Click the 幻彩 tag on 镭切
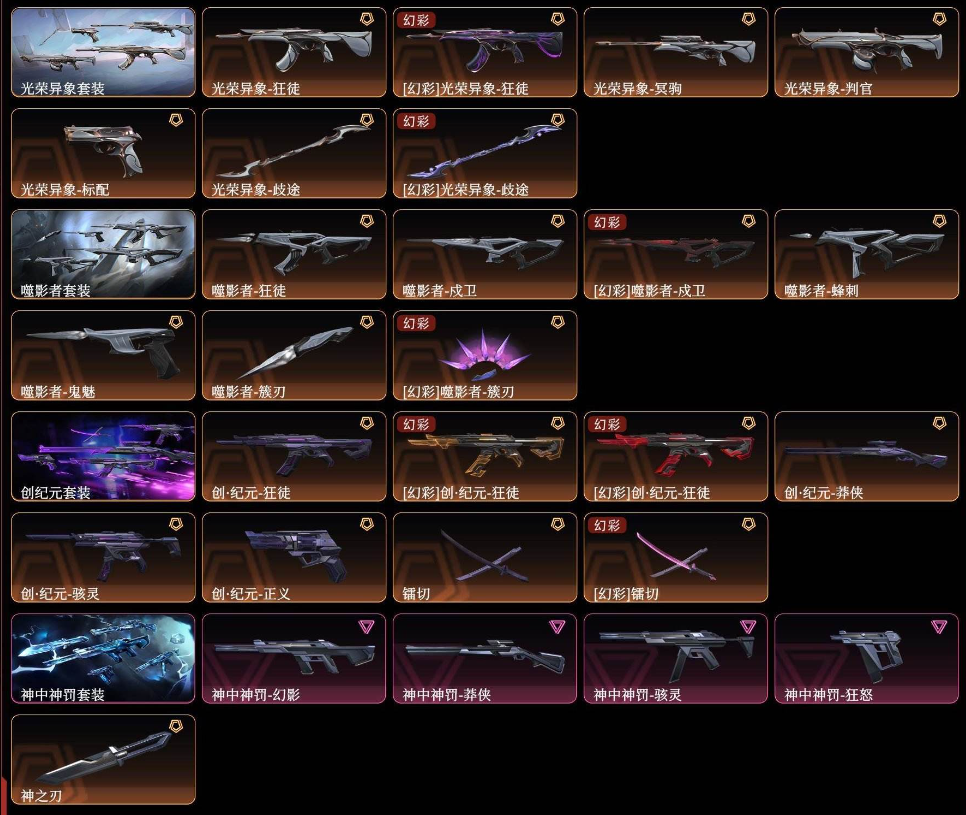 pos(607,525)
